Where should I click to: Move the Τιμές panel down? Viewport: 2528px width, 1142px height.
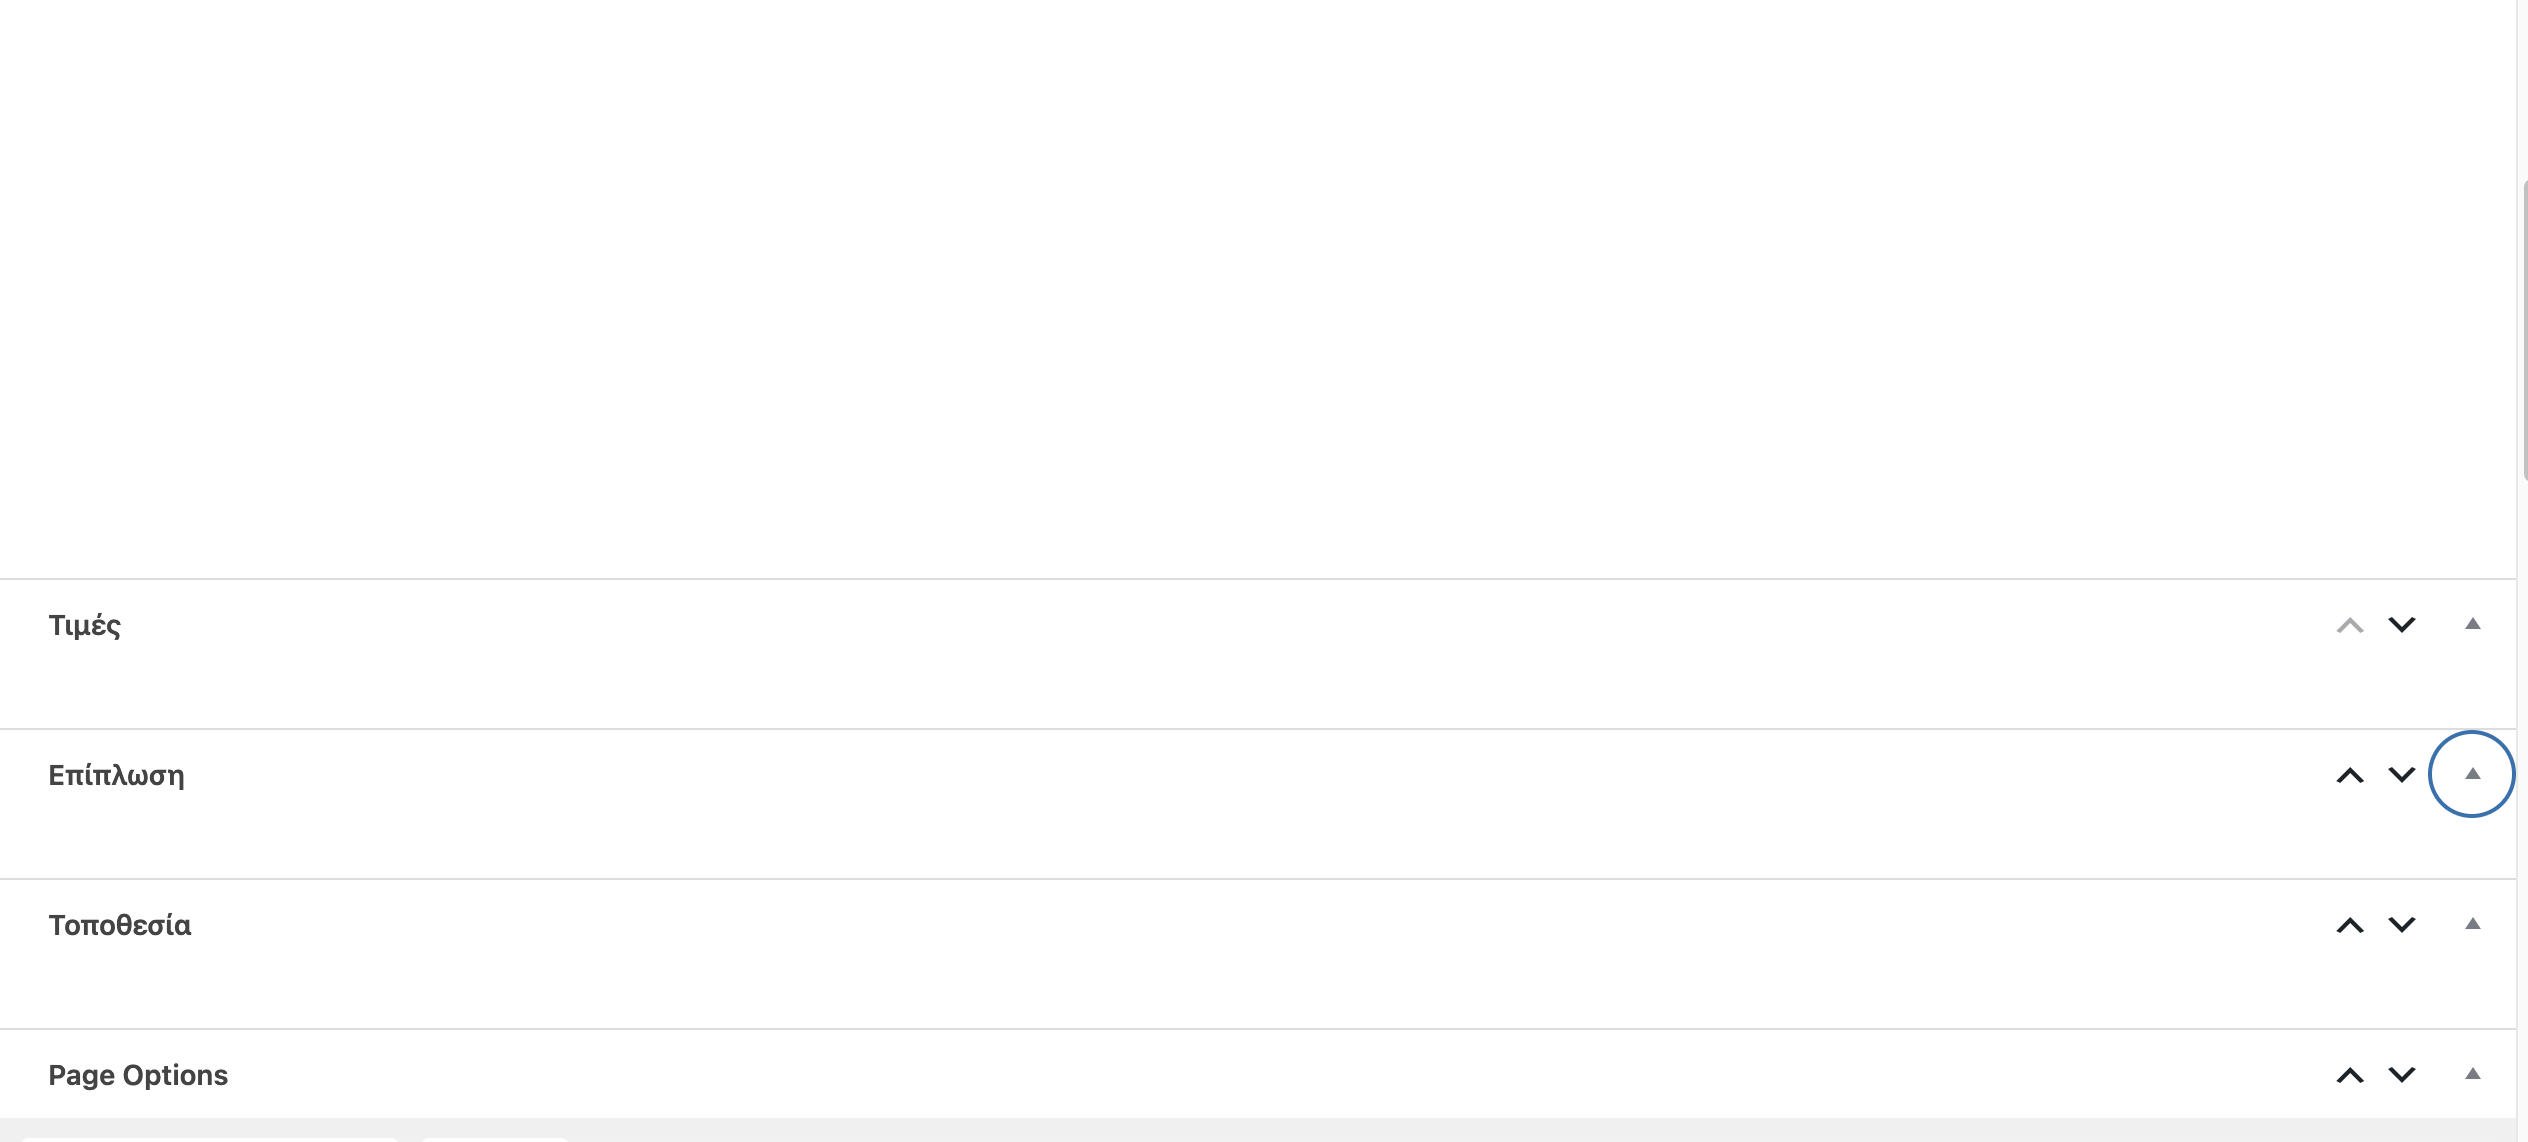pyautogui.click(x=2402, y=625)
